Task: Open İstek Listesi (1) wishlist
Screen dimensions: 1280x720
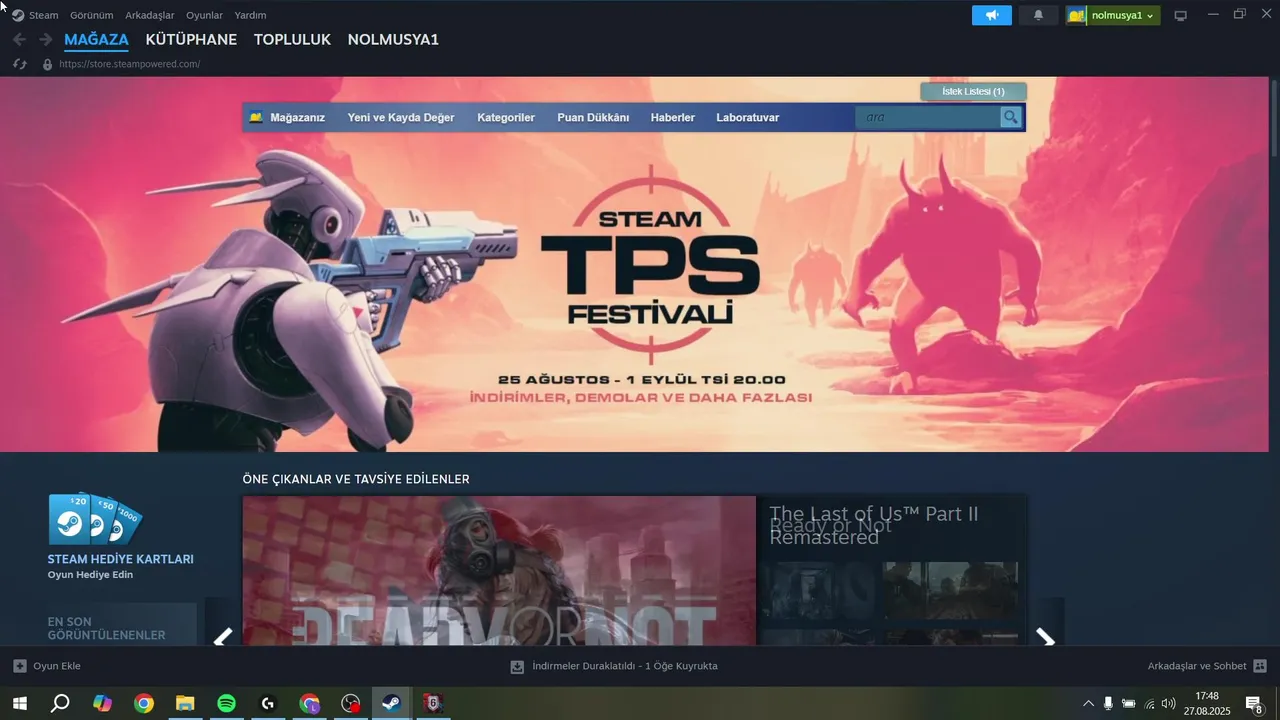Action: (x=973, y=91)
